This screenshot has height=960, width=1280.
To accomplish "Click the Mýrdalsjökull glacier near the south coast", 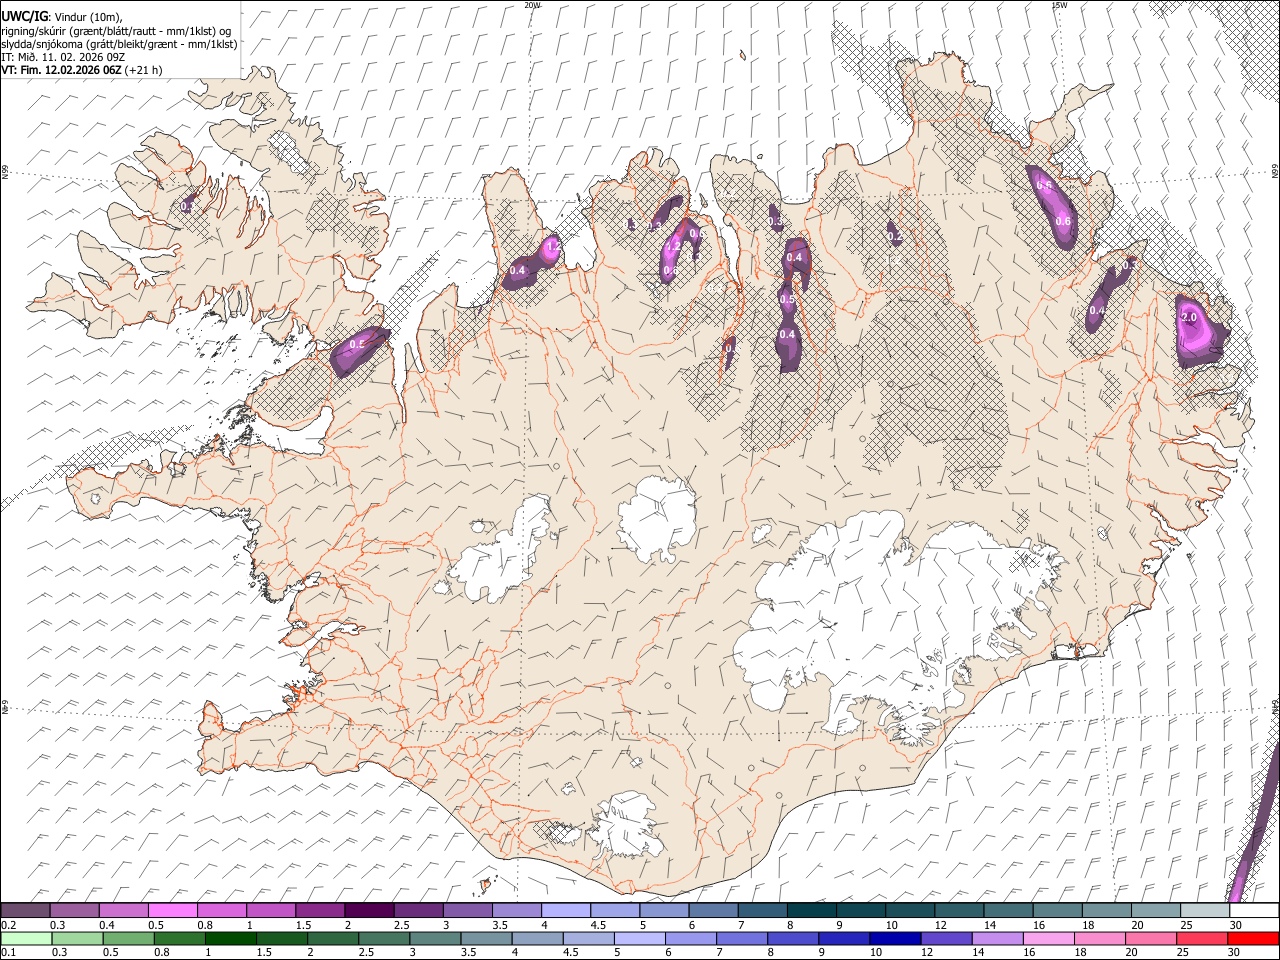I will coord(627,827).
